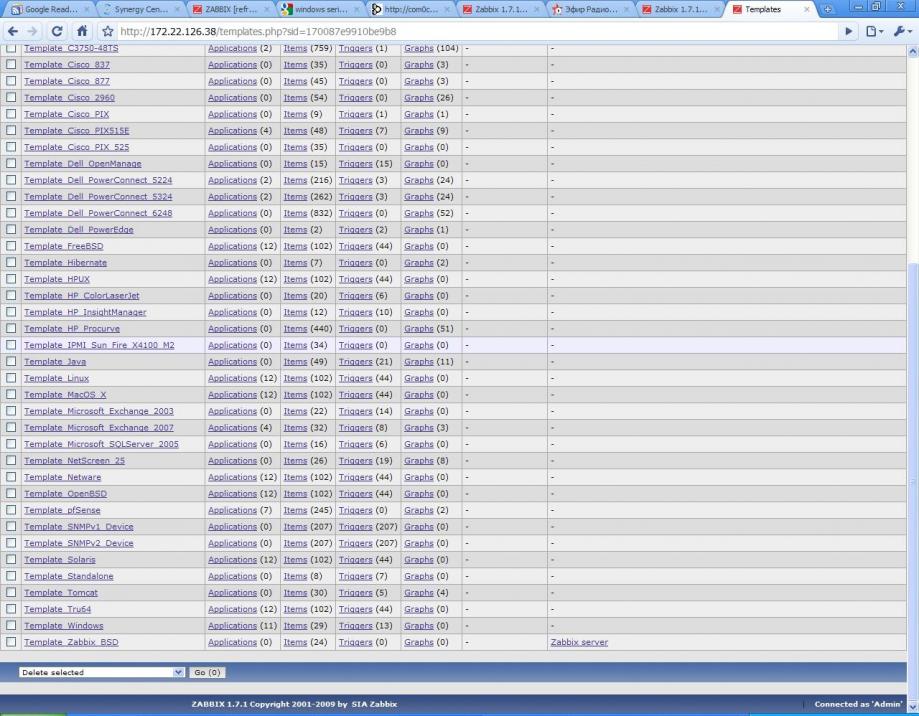Image resolution: width=919 pixels, height=716 pixels.
Task: Open the Template_Cisco_2960 template link
Action: tap(69, 97)
